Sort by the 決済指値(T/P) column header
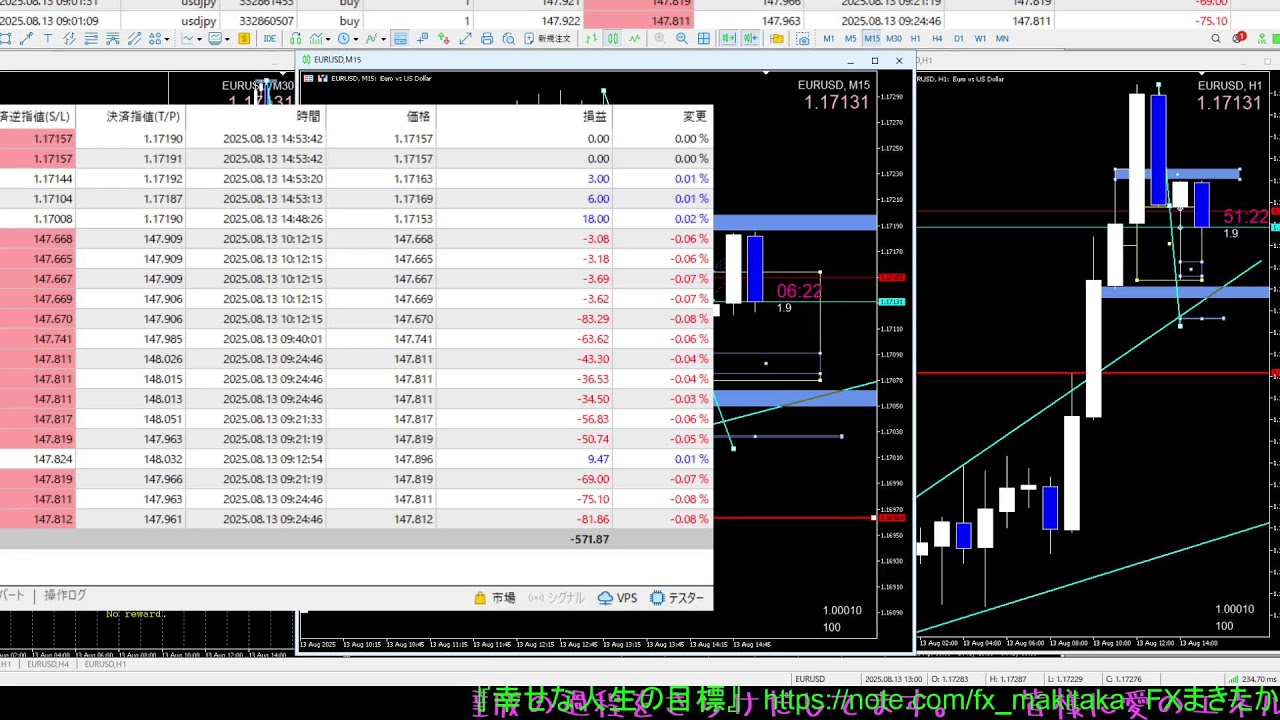Viewport: 1280px width, 720px height. pos(145,116)
